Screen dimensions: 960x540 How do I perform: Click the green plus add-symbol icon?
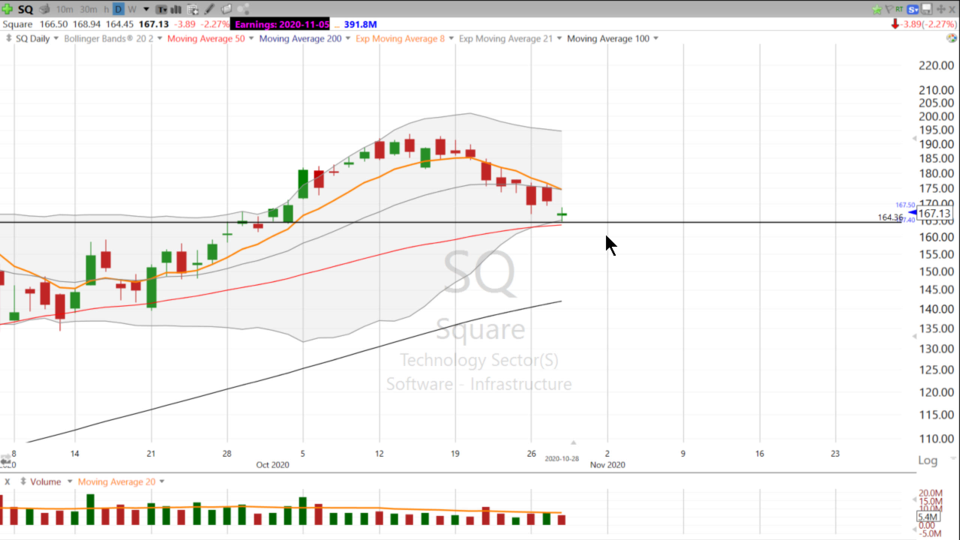tap(7, 9)
